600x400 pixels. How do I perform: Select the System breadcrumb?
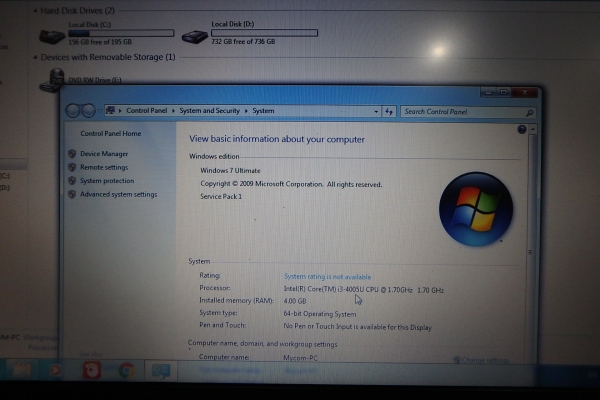(263, 111)
